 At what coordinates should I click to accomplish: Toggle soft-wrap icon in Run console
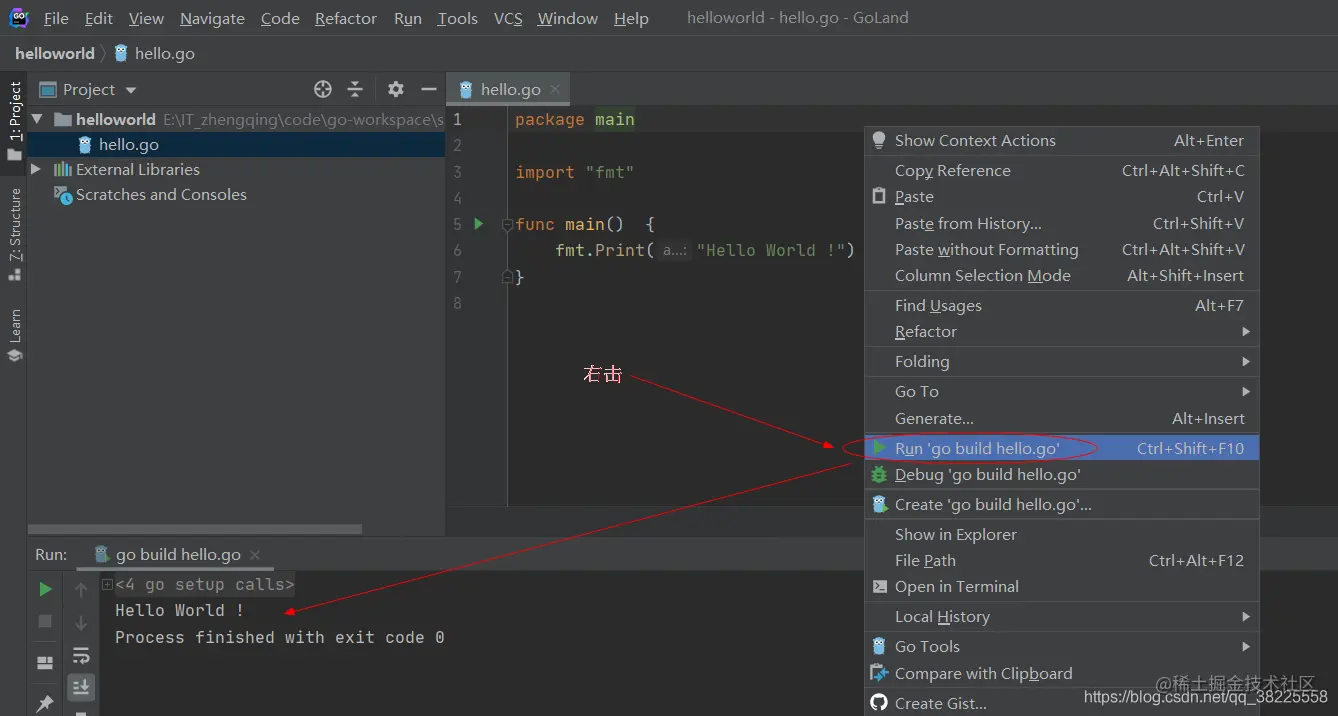coord(81,656)
